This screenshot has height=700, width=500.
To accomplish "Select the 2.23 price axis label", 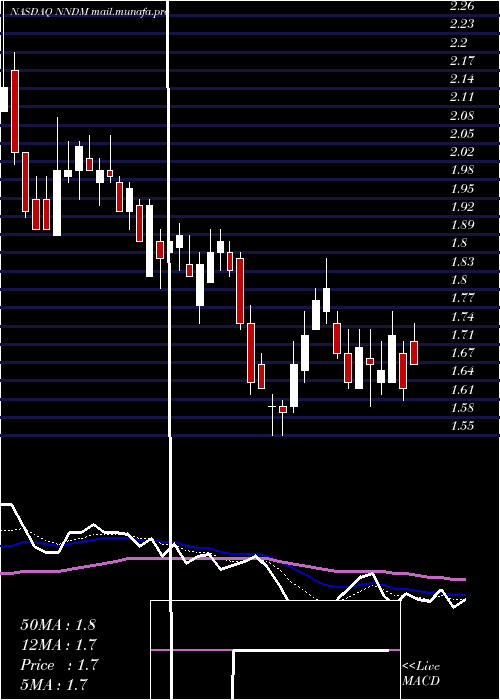I will pyautogui.click(x=462, y=25).
